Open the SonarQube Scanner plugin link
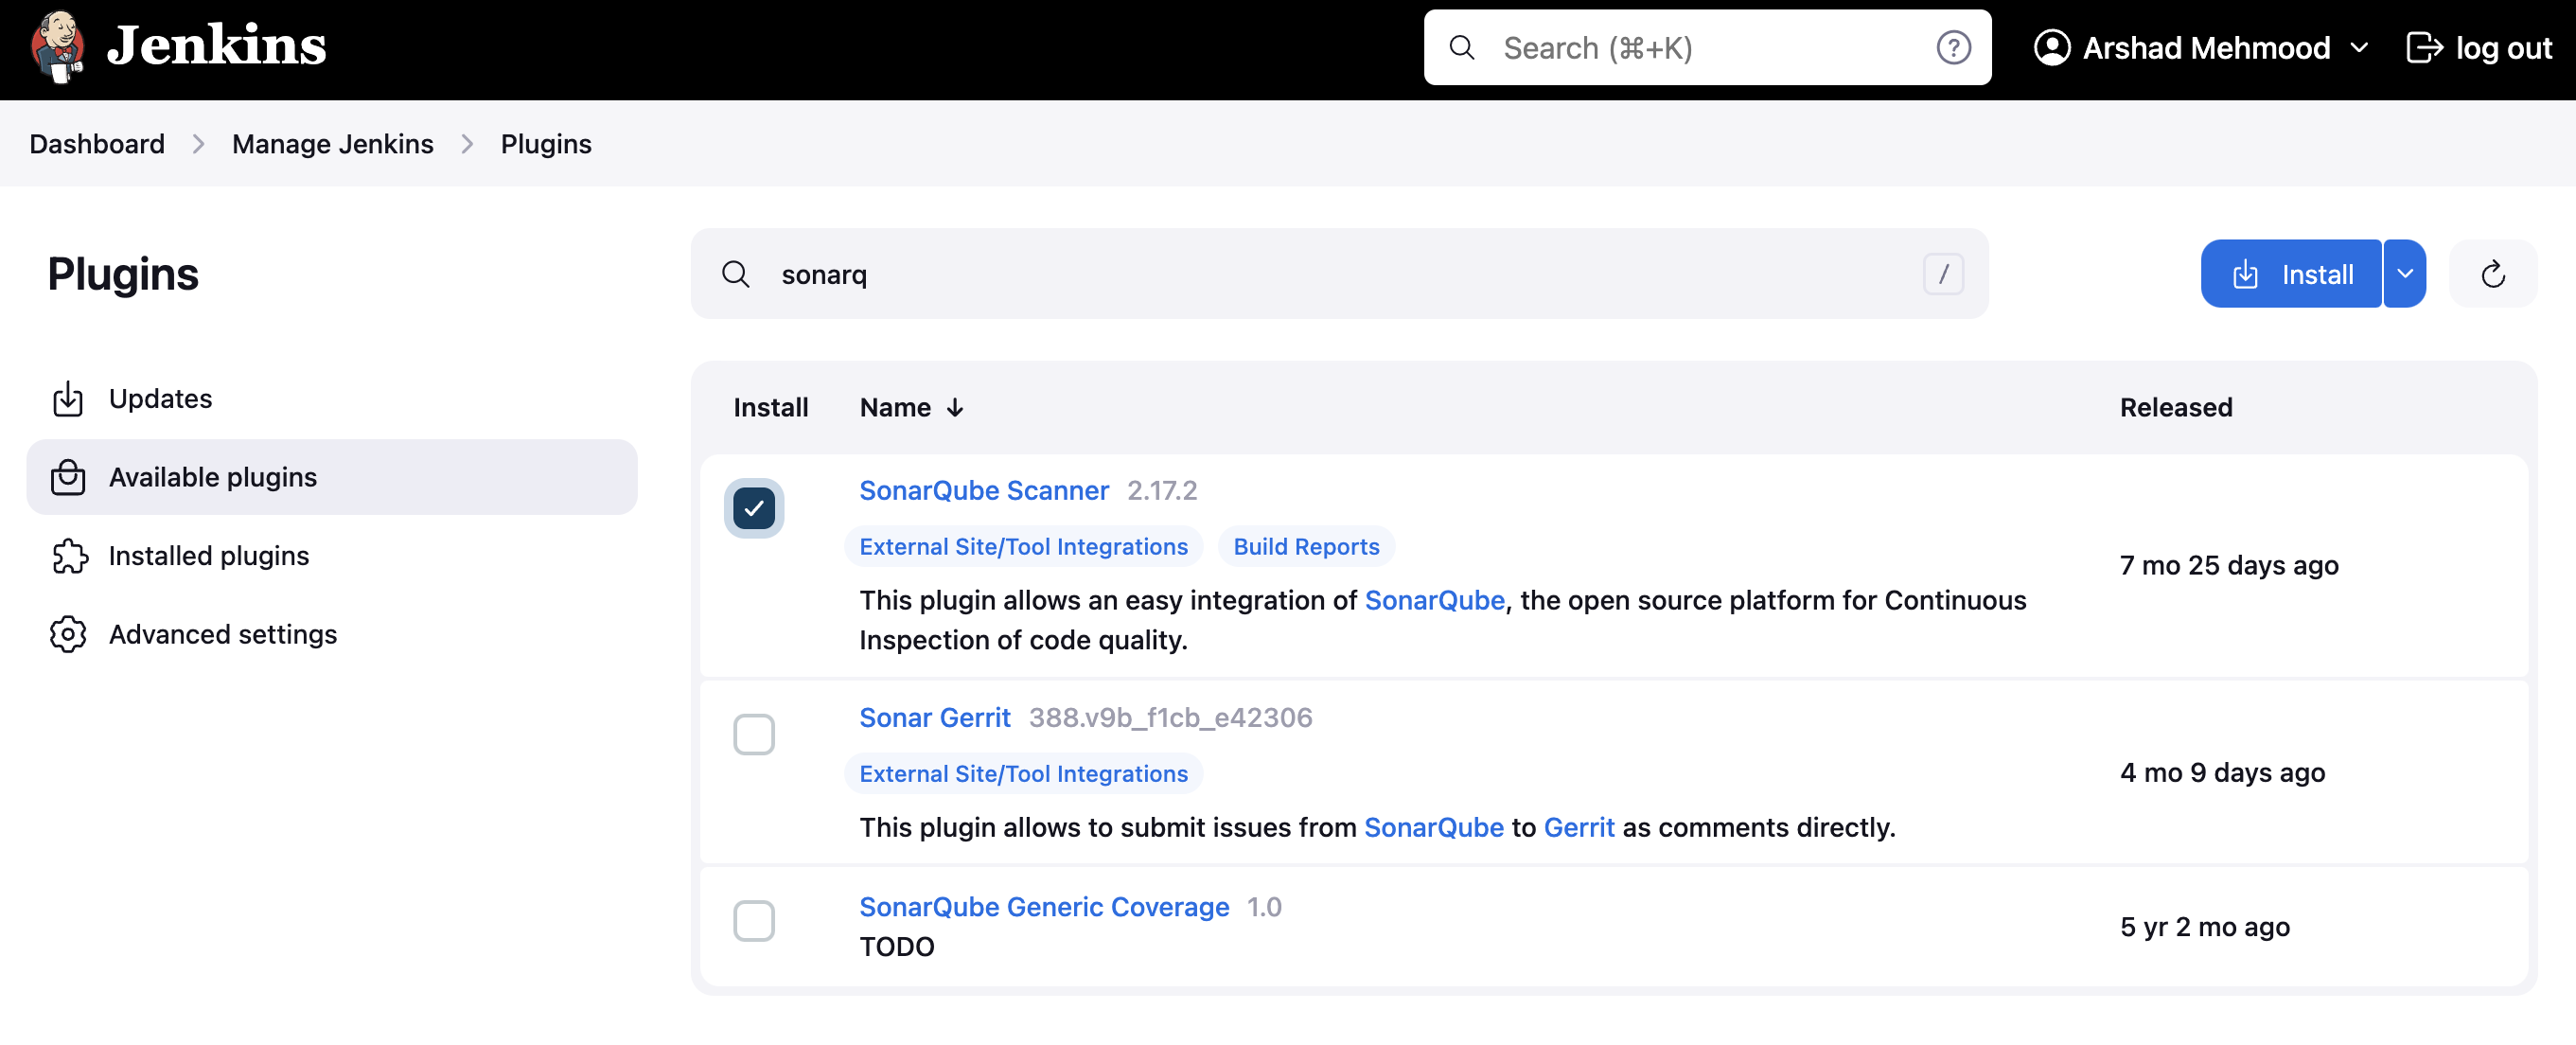 [983, 490]
